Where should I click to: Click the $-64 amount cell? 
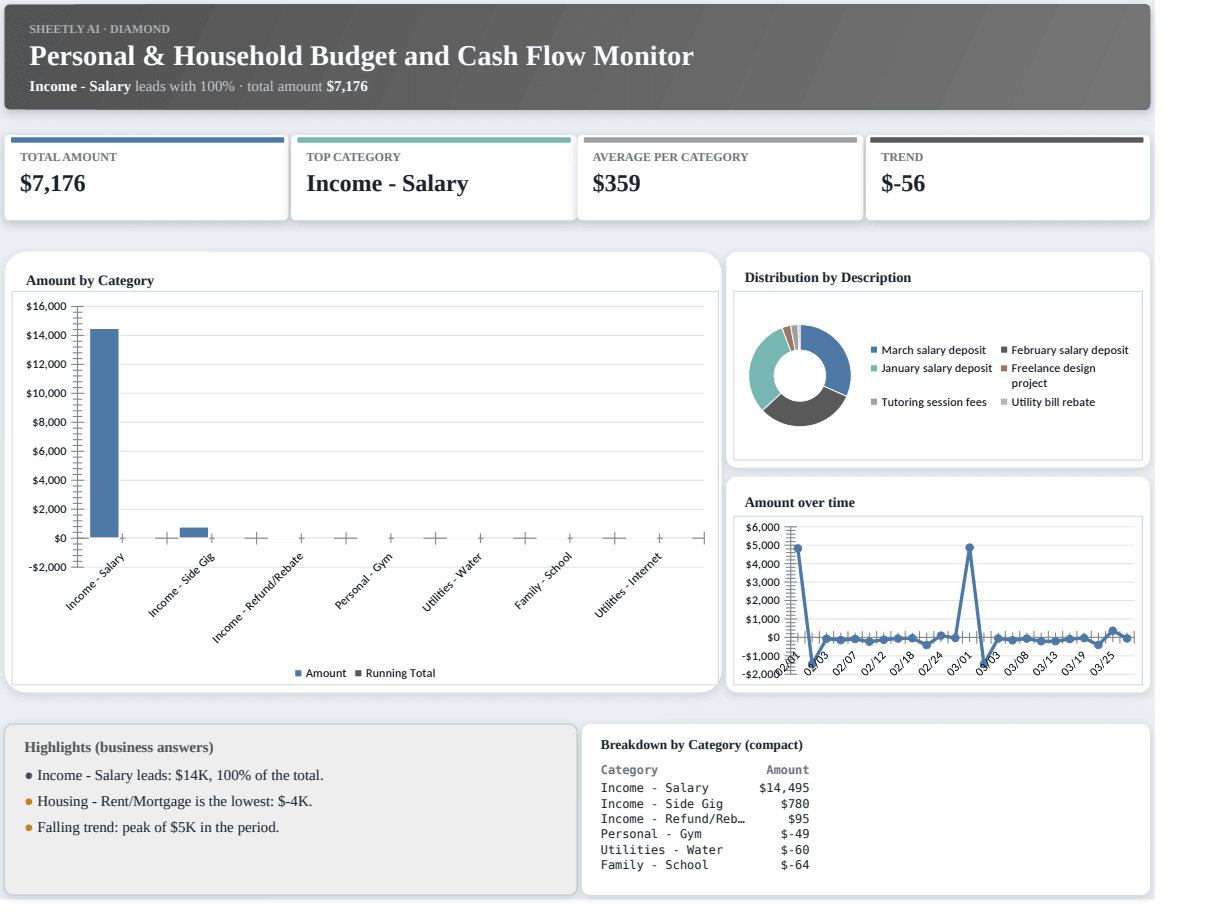(x=795, y=865)
